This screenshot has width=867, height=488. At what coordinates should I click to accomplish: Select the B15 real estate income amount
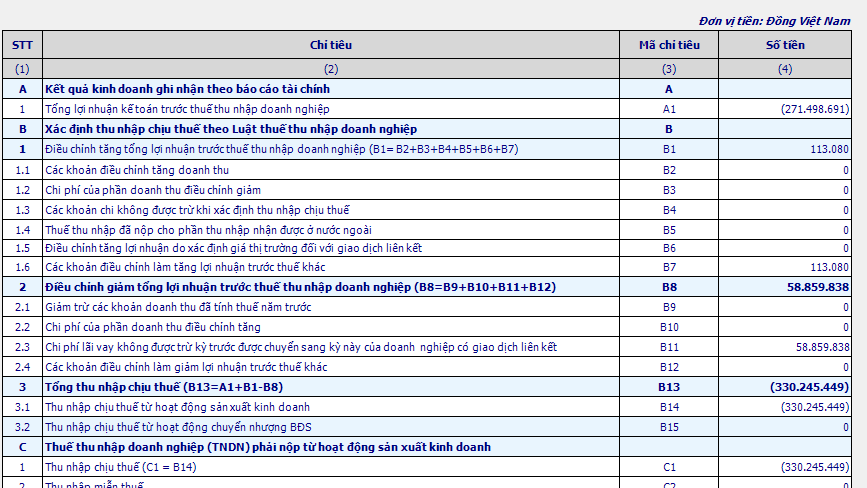pos(785,427)
